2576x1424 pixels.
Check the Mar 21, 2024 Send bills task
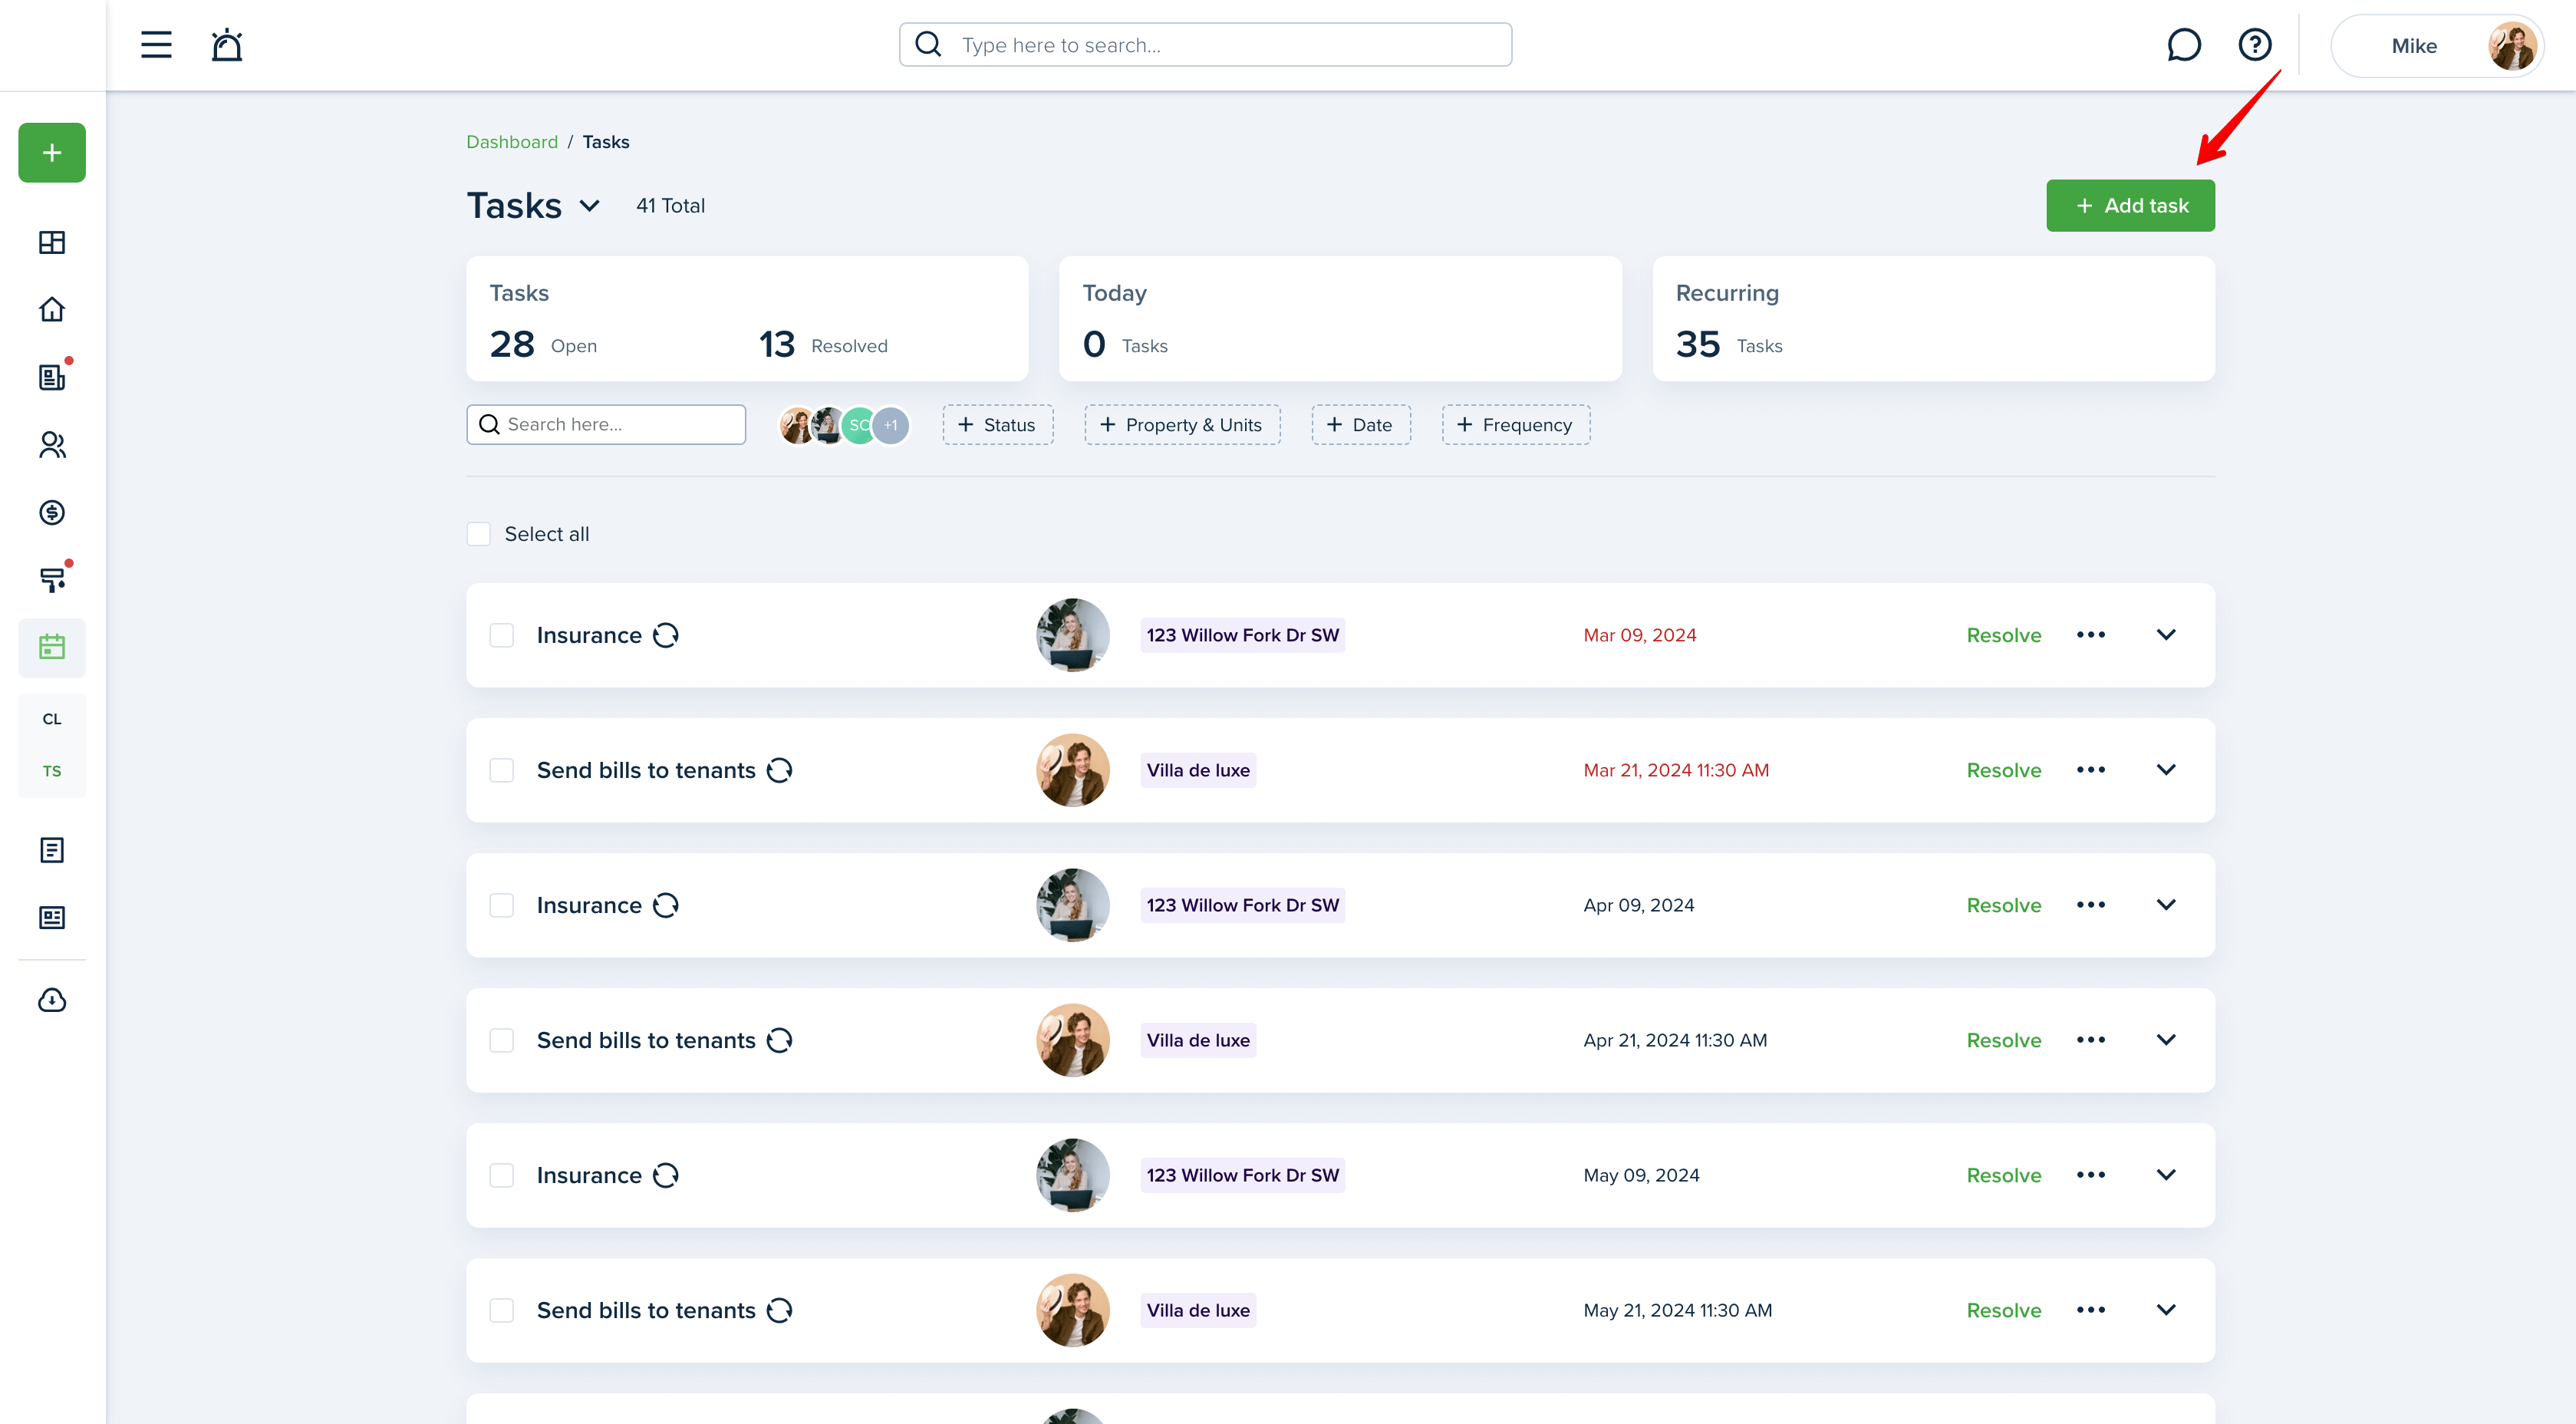pos(502,770)
